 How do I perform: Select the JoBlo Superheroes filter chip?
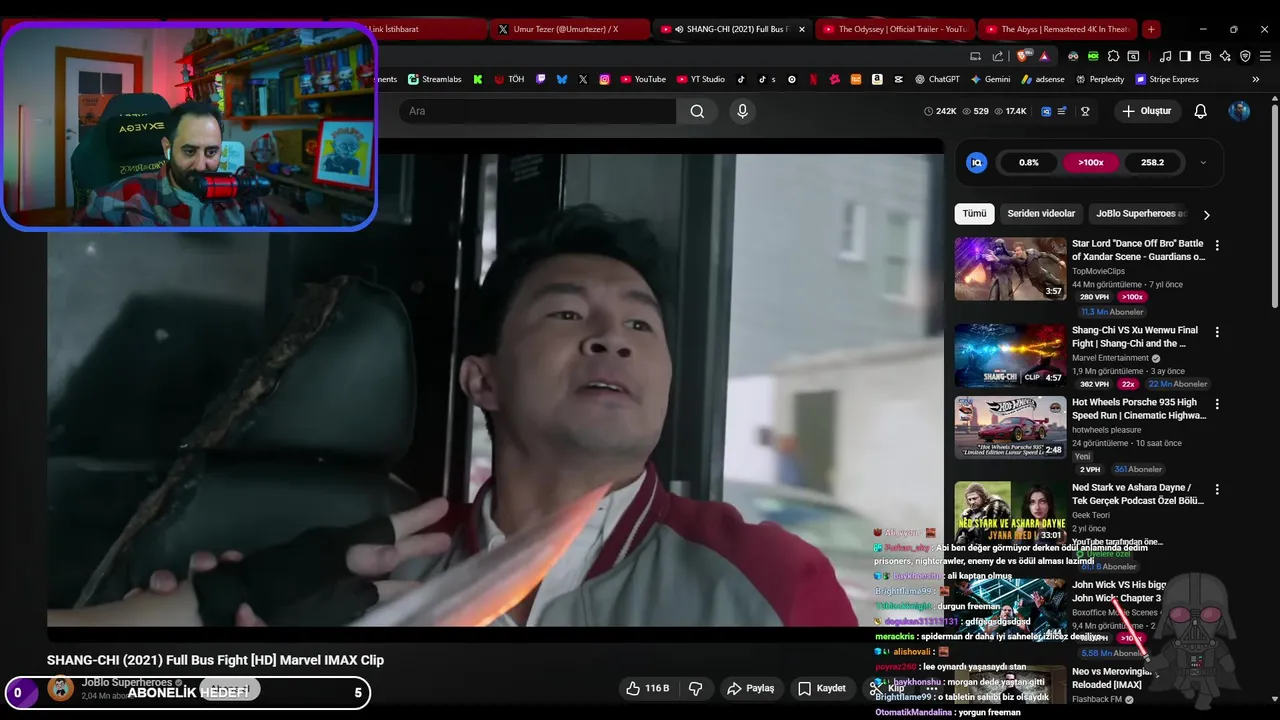tap(1140, 213)
